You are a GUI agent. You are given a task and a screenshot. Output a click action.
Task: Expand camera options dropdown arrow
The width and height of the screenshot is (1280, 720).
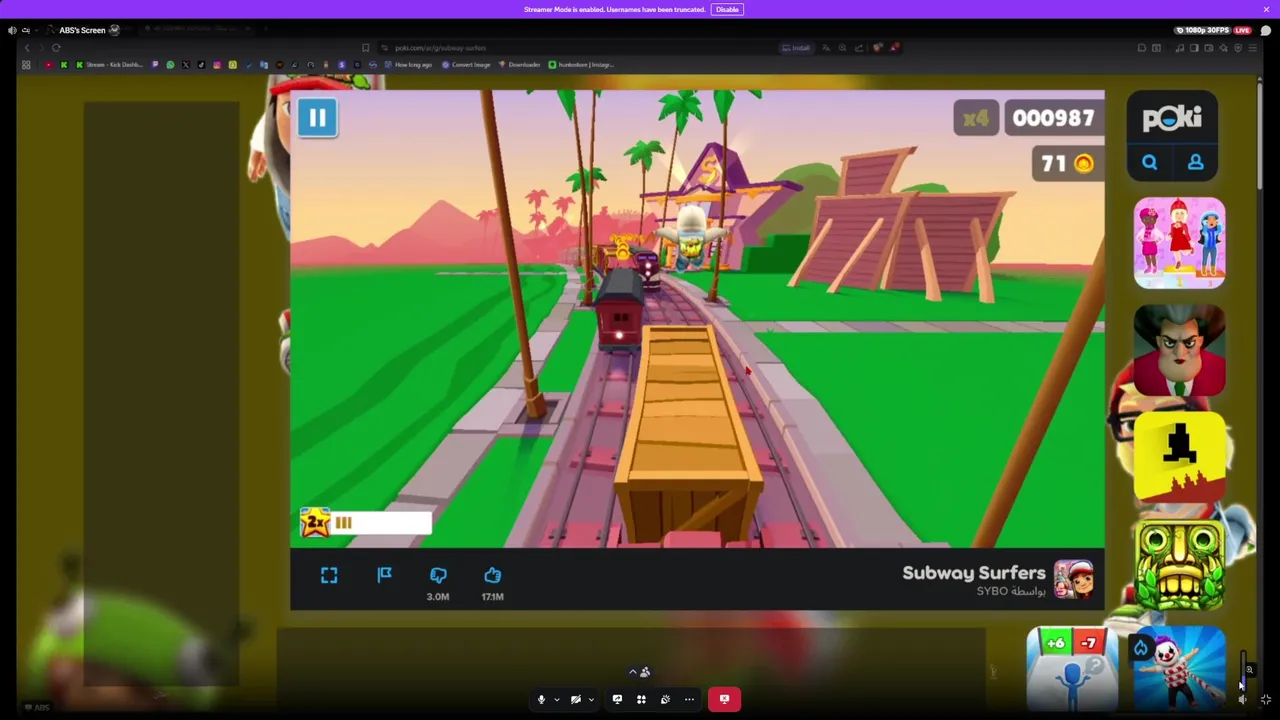(591, 700)
